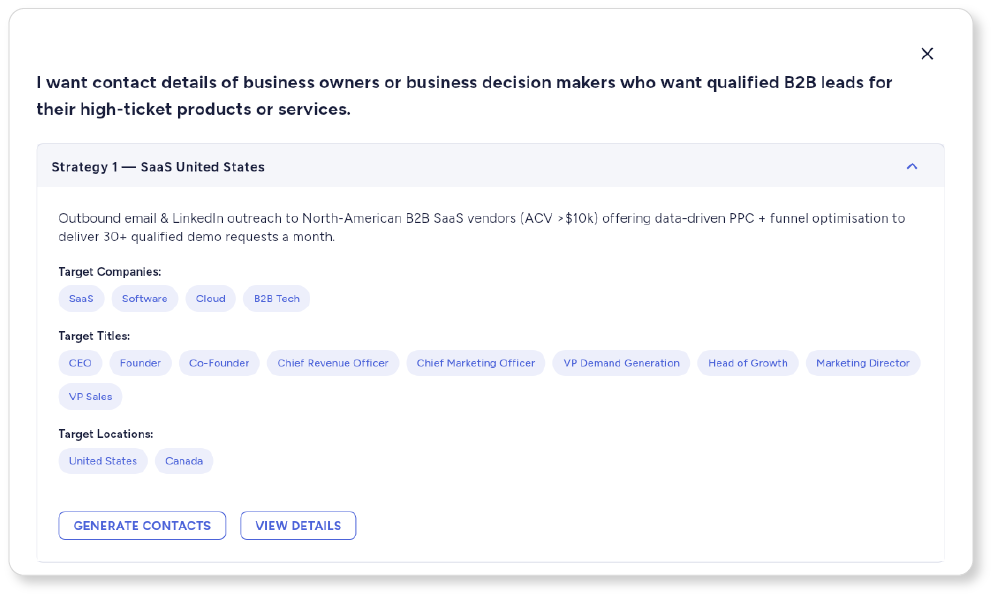Click the Marketing Director title chip
Viewport: 996px width, 598px height.
click(863, 363)
